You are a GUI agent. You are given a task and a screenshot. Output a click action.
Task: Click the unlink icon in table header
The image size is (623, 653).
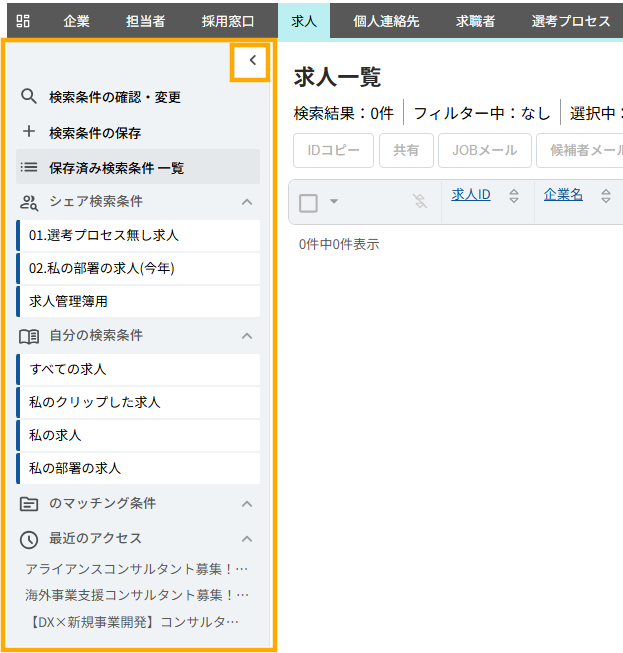pos(420,202)
